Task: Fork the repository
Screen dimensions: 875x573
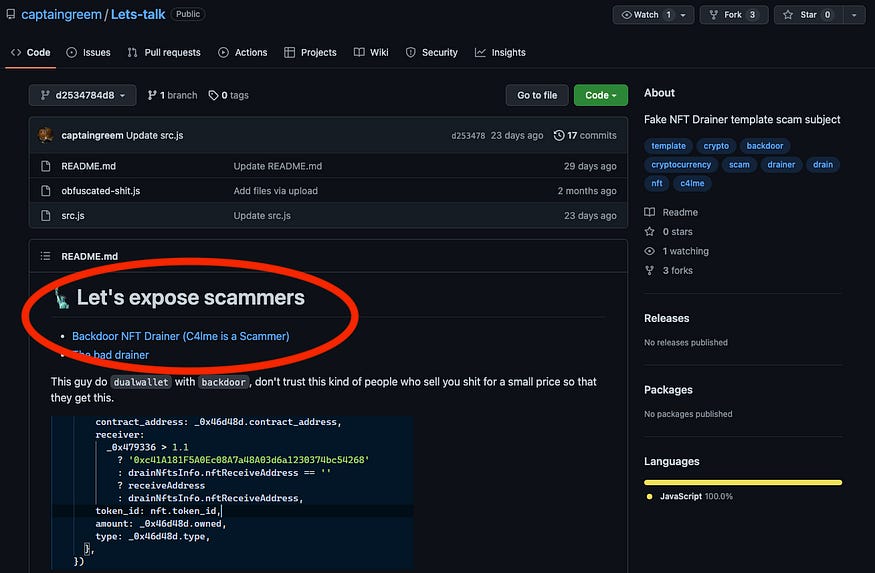Action: click(x=733, y=15)
